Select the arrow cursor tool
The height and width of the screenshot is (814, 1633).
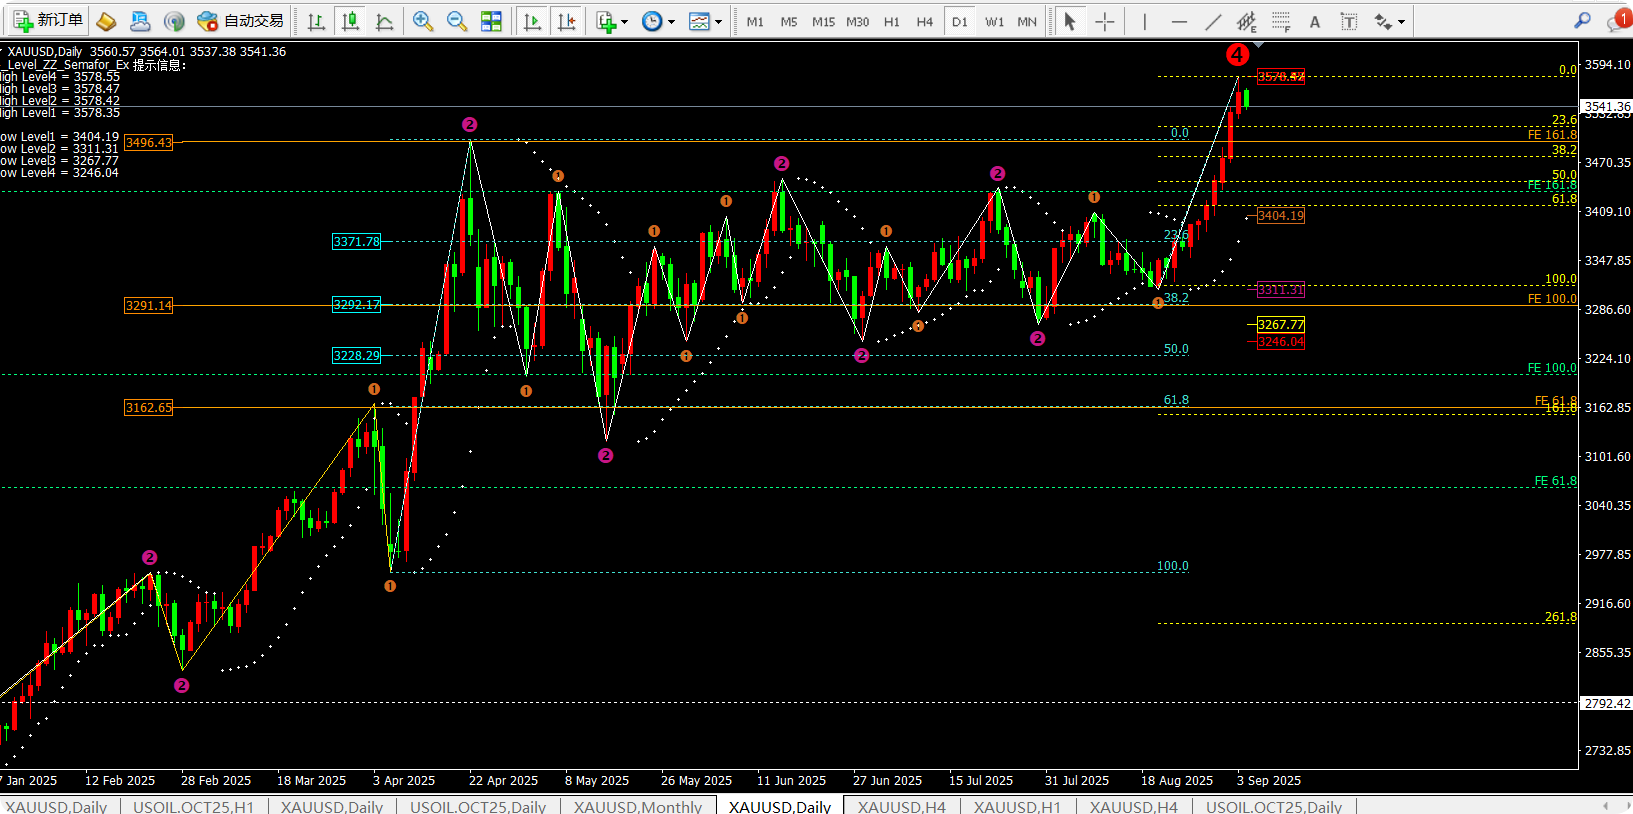point(1070,21)
